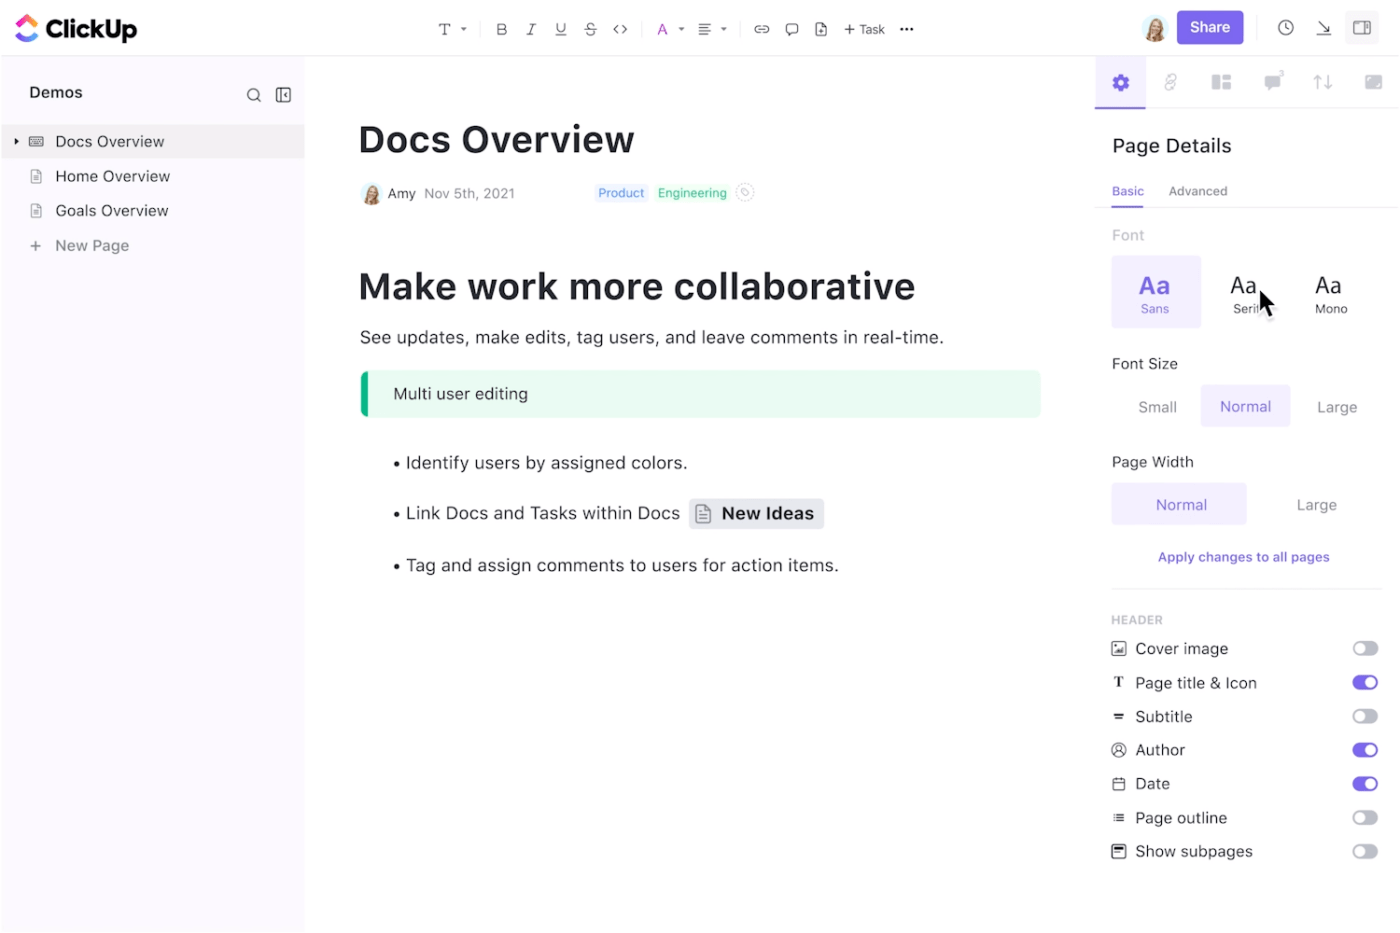Insert a hyperlink from toolbar
Viewport: 1400px width, 933px height.
[x=761, y=29]
